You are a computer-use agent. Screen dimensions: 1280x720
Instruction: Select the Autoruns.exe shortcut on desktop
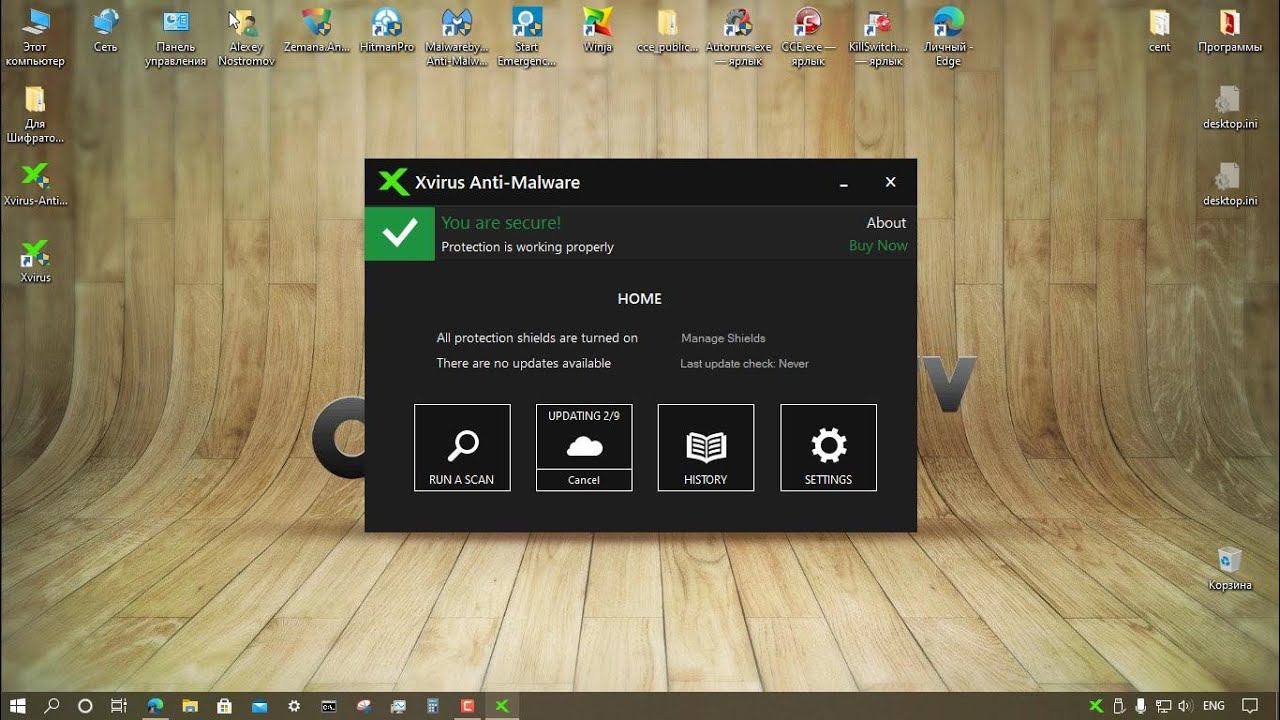click(738, 37)
